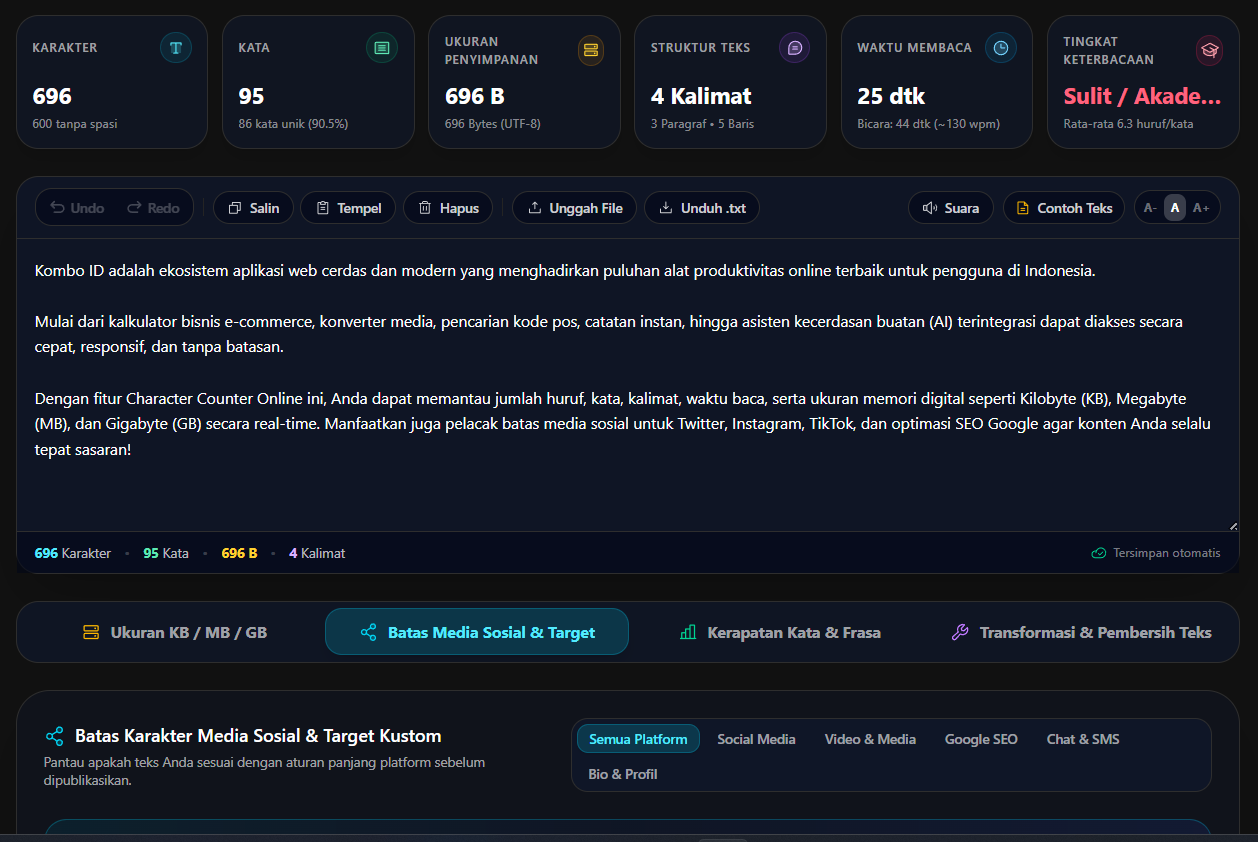This screenshot has height=842, width=1258.
Task: Select Batas Media Sosial & Target tab
Action: coord(477,632)
